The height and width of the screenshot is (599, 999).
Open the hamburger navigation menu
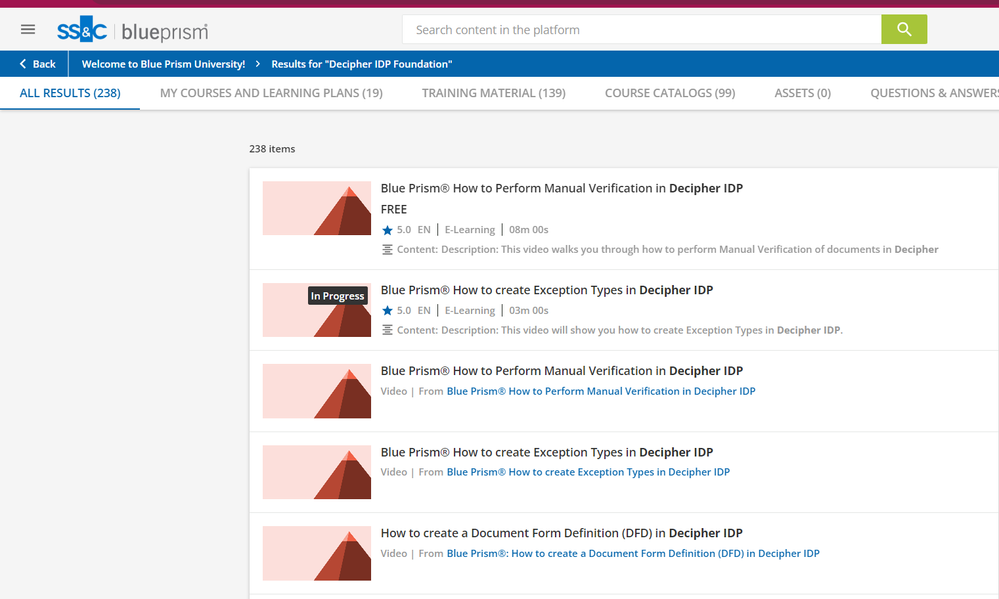(28, 30)
